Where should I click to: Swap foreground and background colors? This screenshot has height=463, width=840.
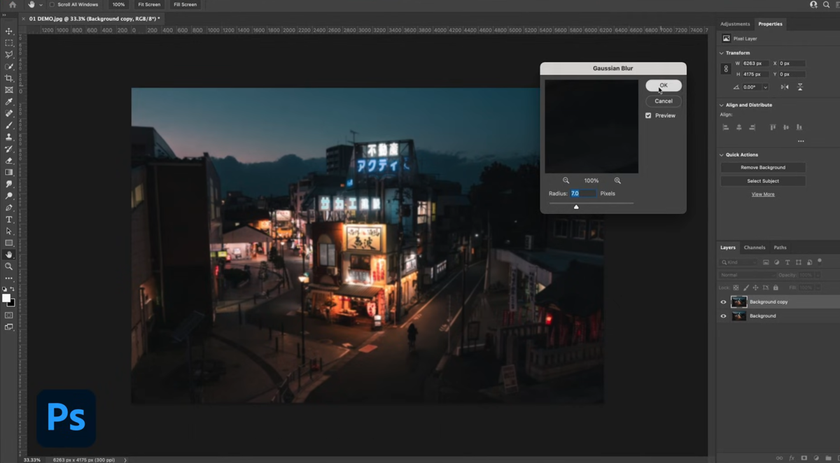pos(12,289)
